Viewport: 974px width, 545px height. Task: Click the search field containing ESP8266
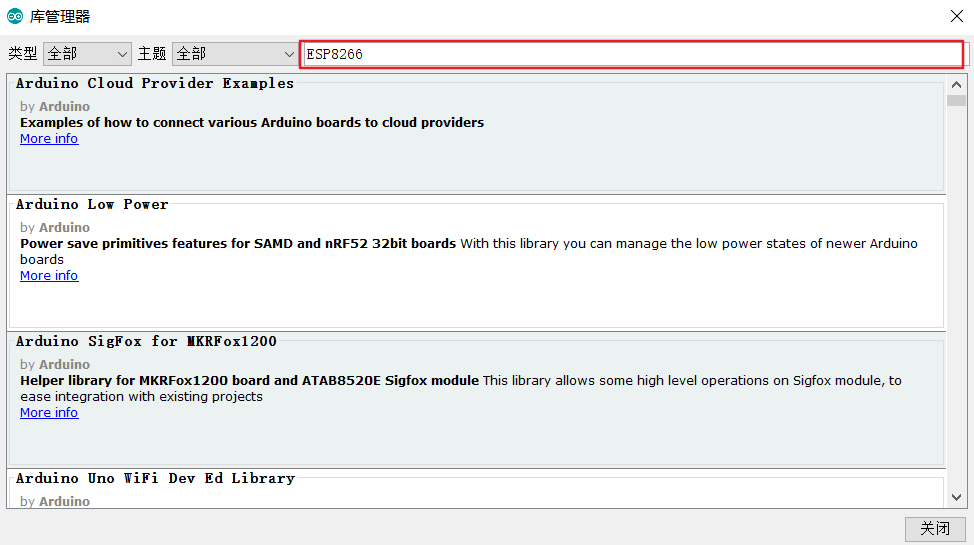[632, 54]
